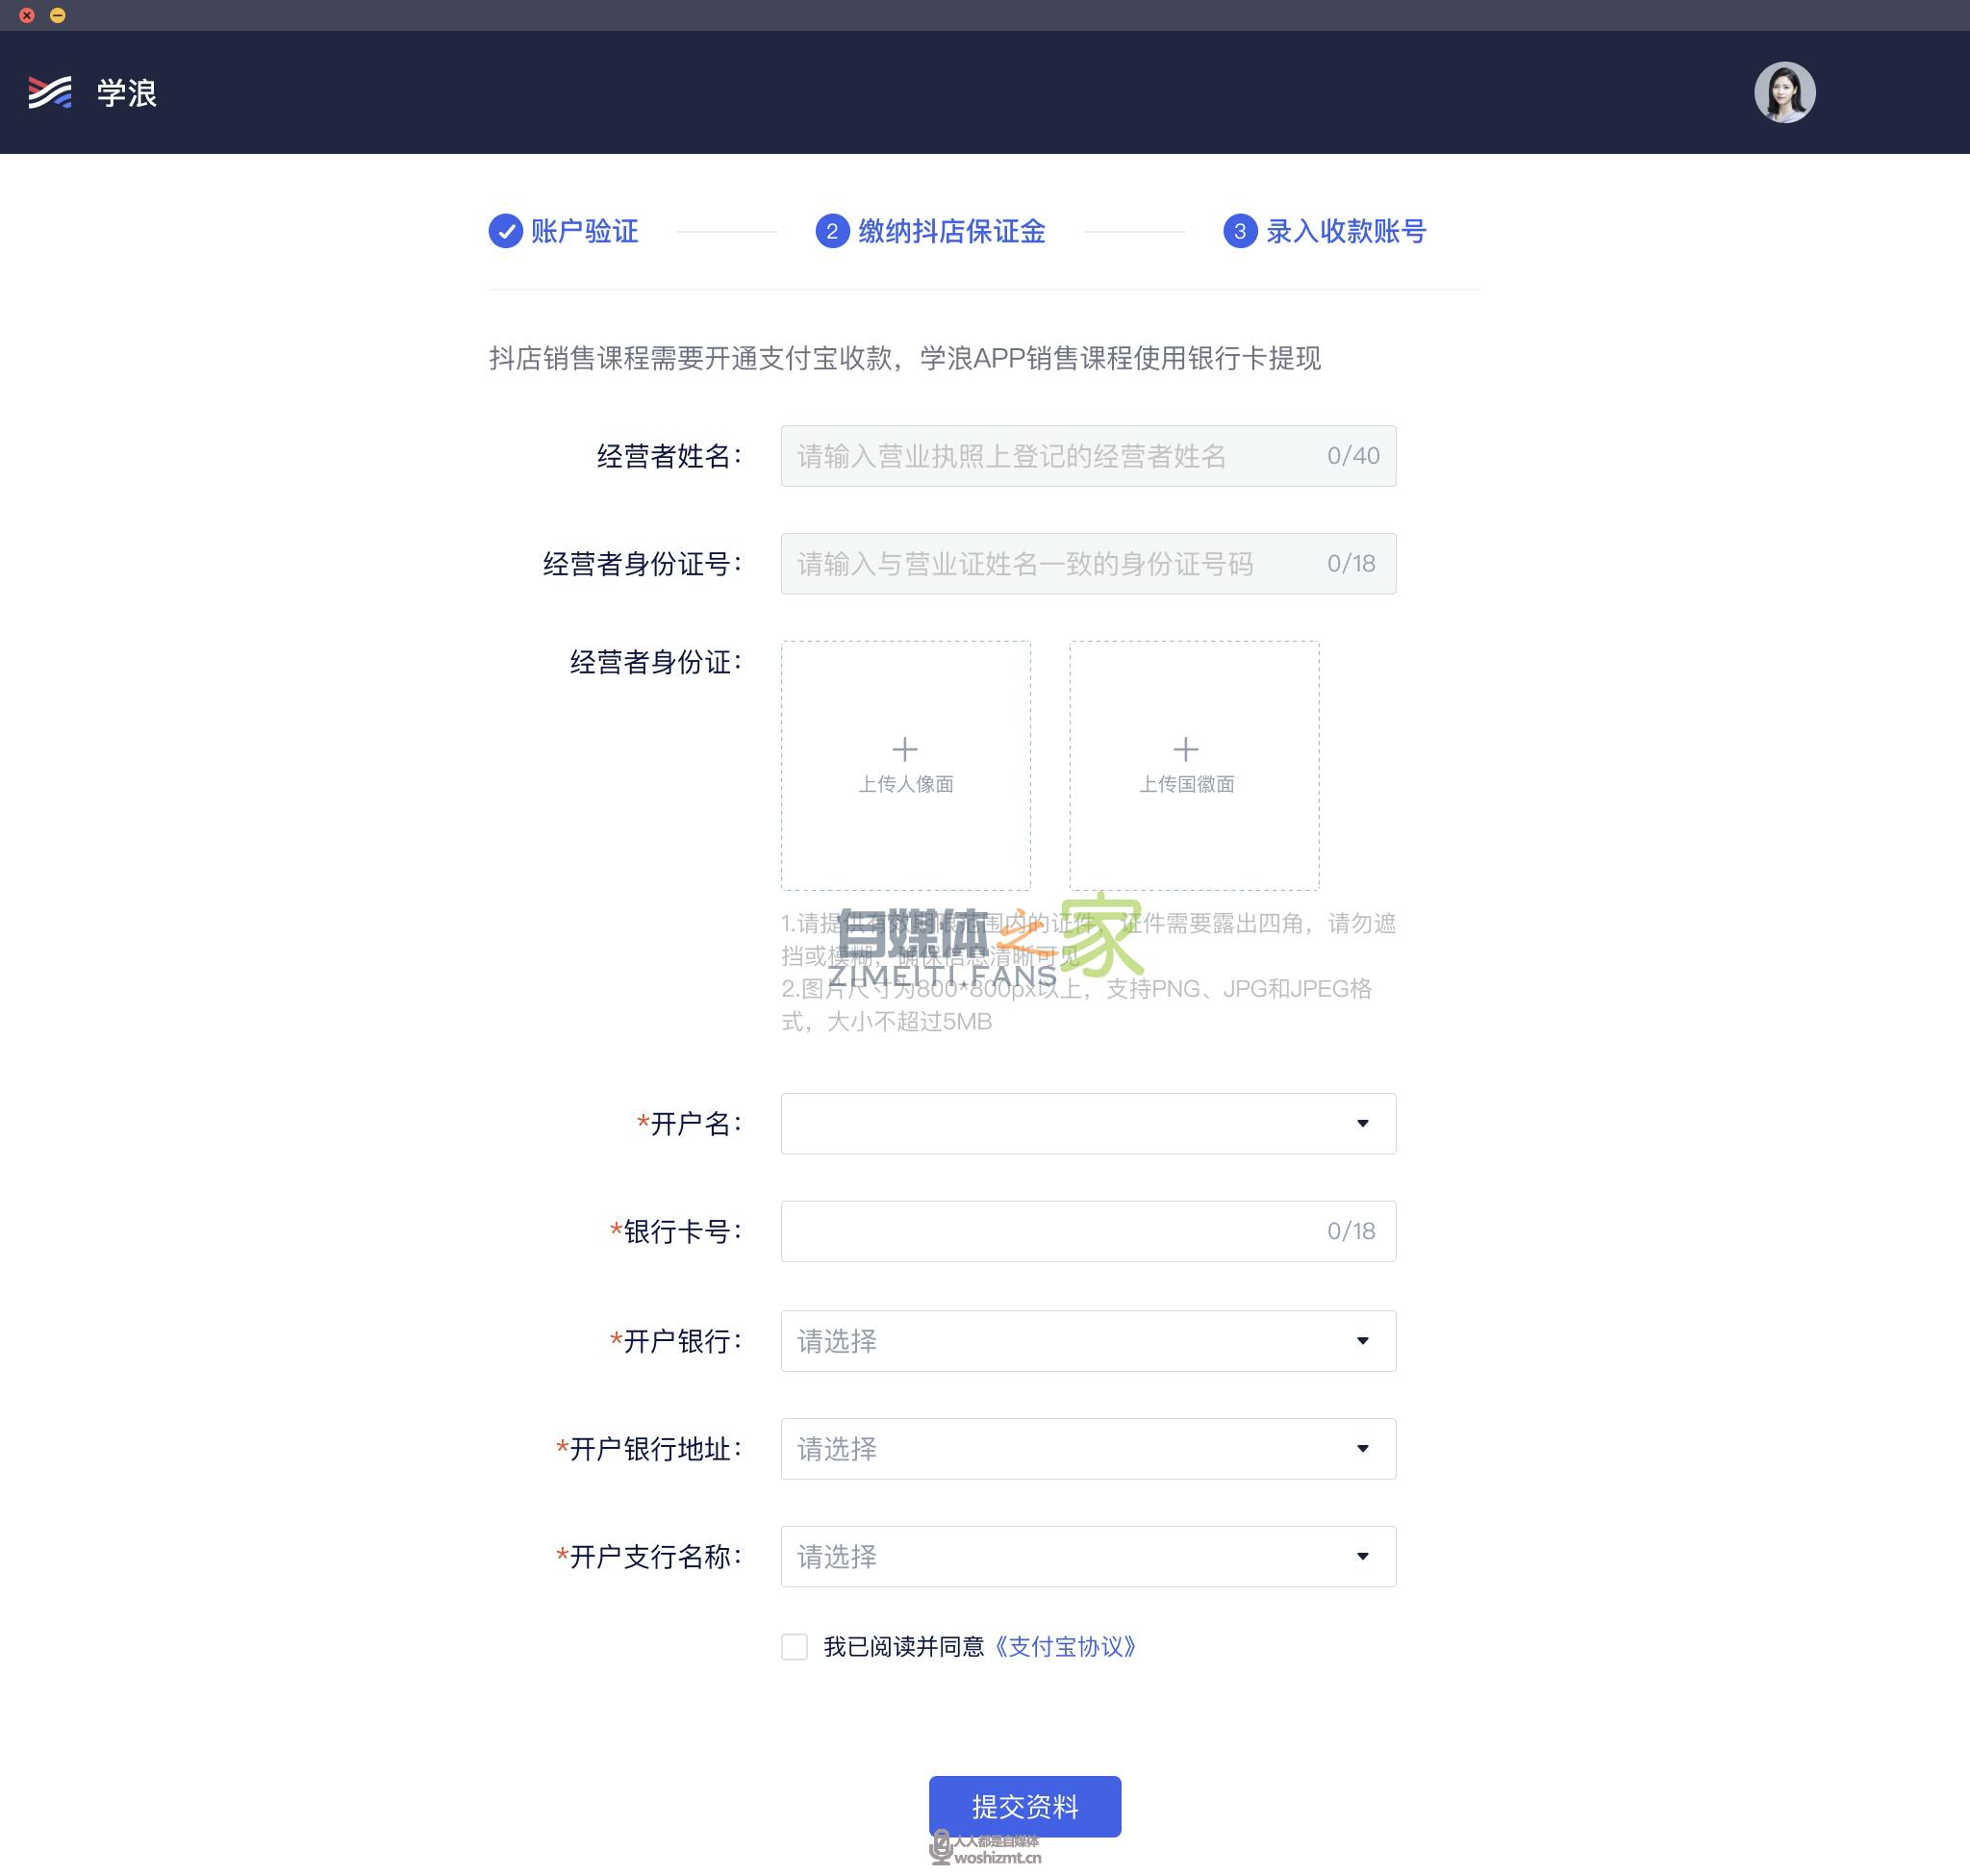Switch to 录入收款账号 step
This screenshot has width=1970, height=1876.
click(x=1345, y=231)
